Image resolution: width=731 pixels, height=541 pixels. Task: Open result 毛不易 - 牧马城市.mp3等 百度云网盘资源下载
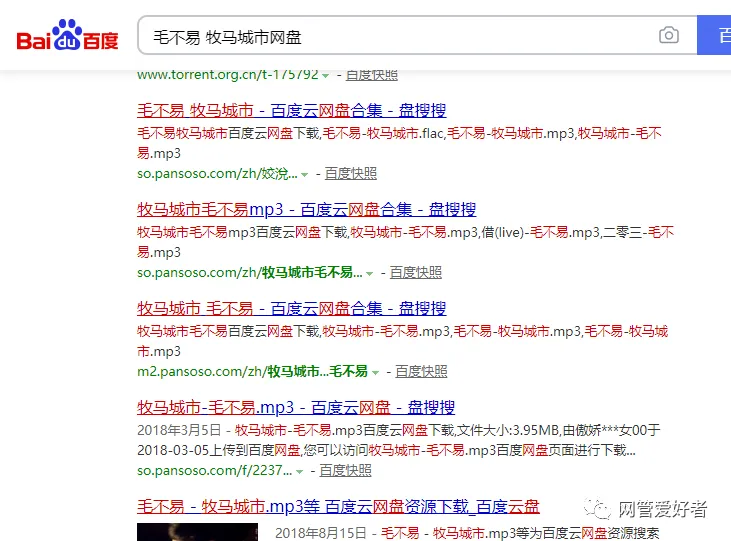click(338, 506)
